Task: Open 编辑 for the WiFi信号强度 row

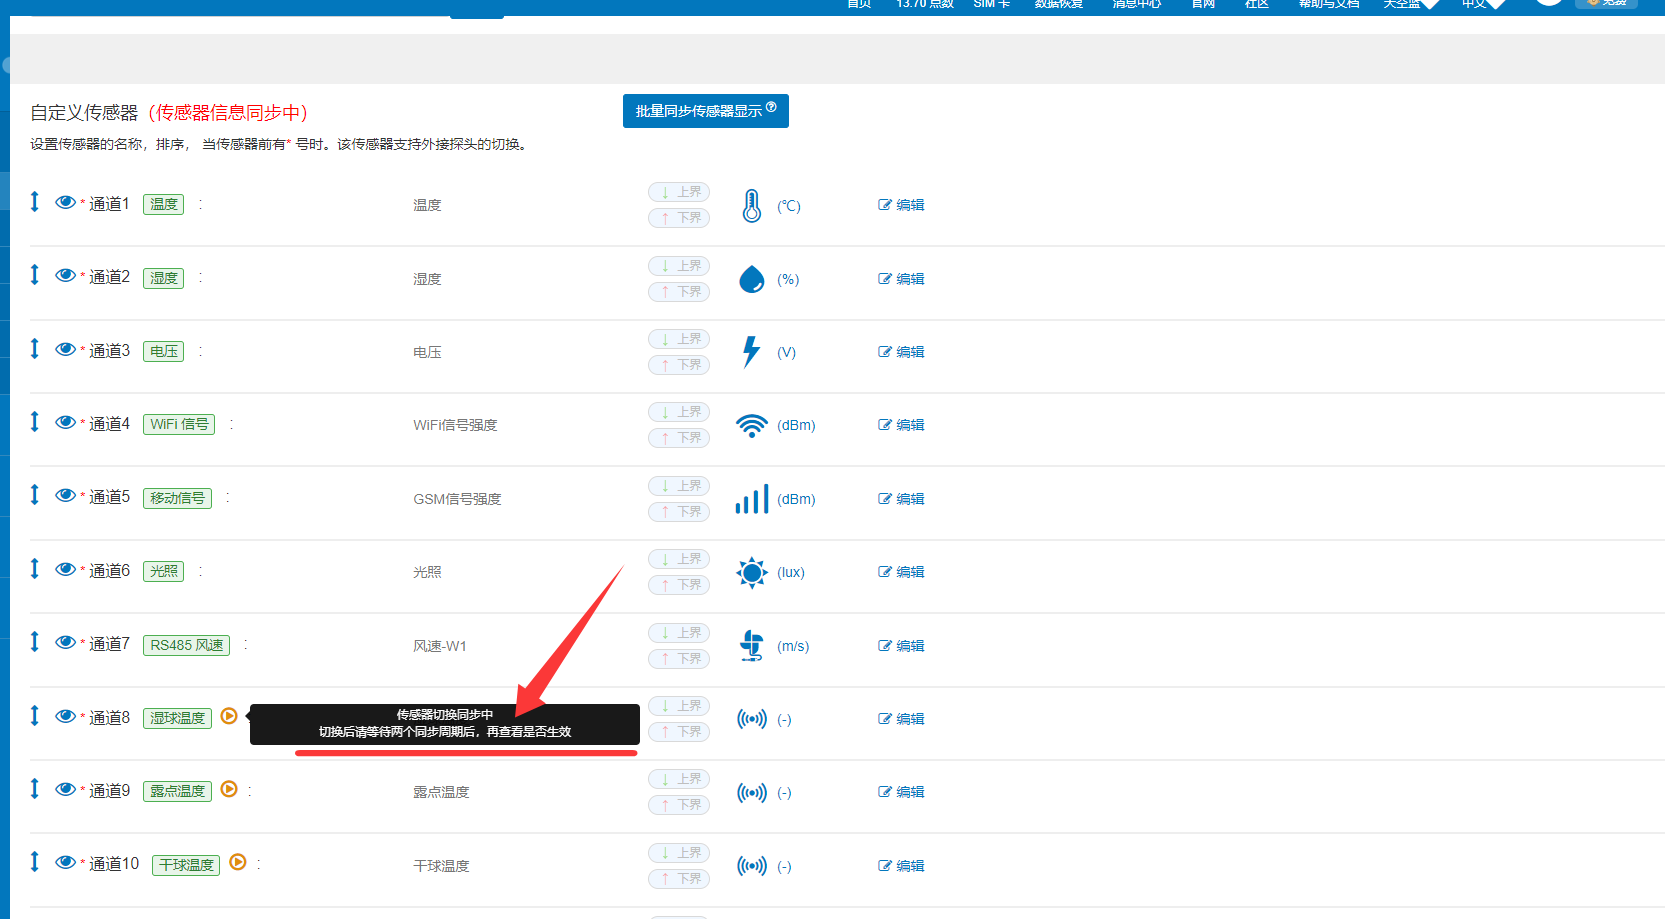Action: [901, 425]
